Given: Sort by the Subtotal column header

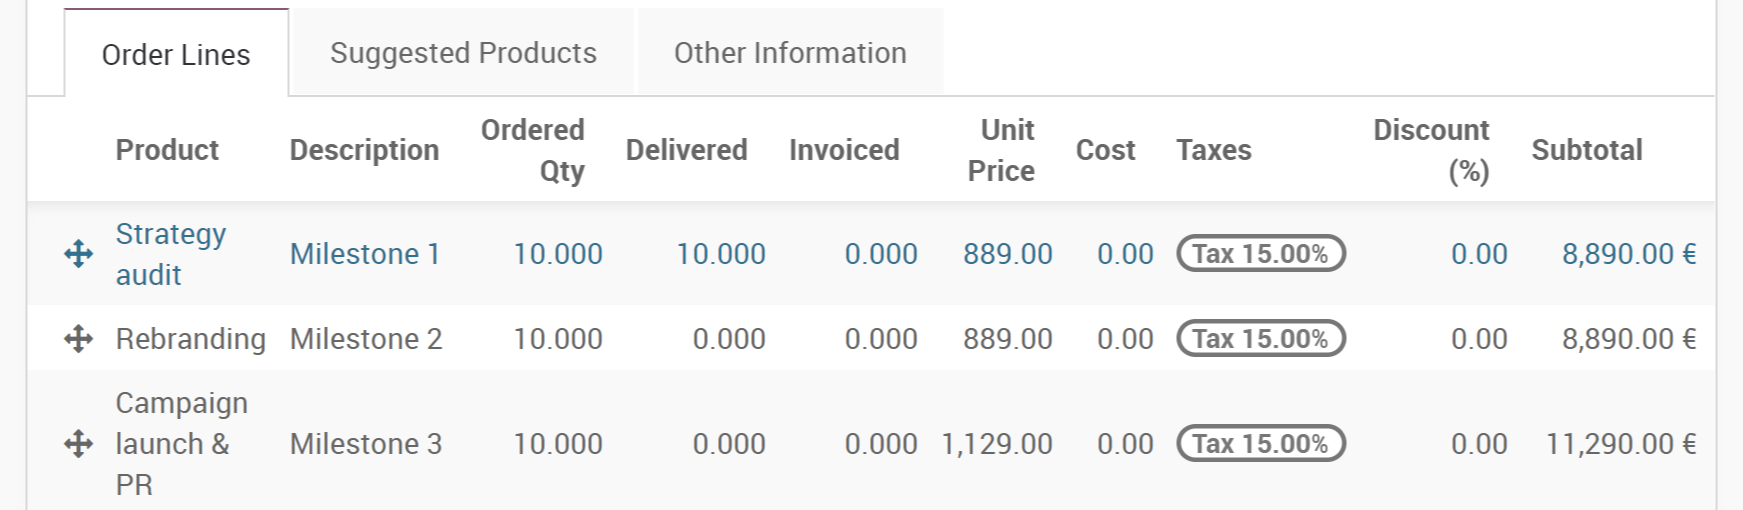Looking at the screenshot, I should (1586, 150).
